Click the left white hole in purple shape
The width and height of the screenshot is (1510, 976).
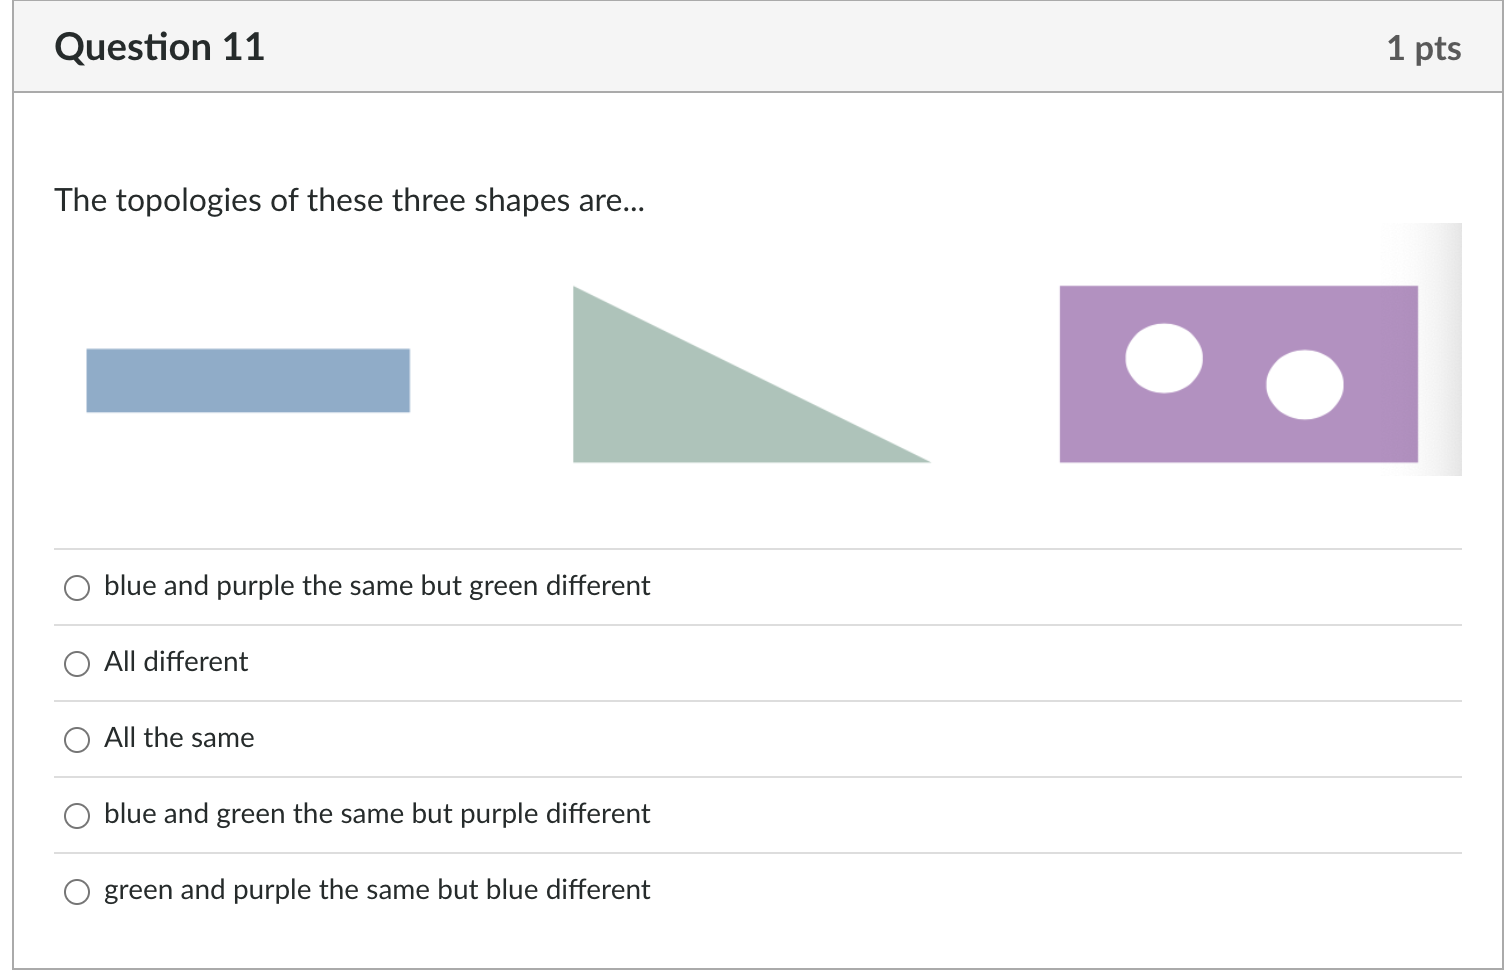1163,360
